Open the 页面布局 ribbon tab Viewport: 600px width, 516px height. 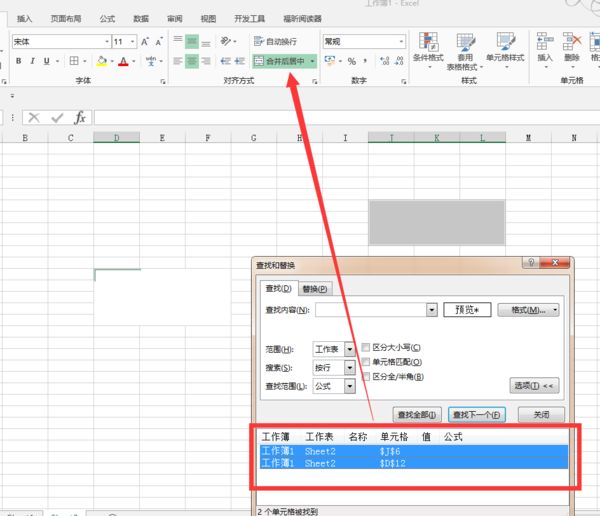[66, 19]
